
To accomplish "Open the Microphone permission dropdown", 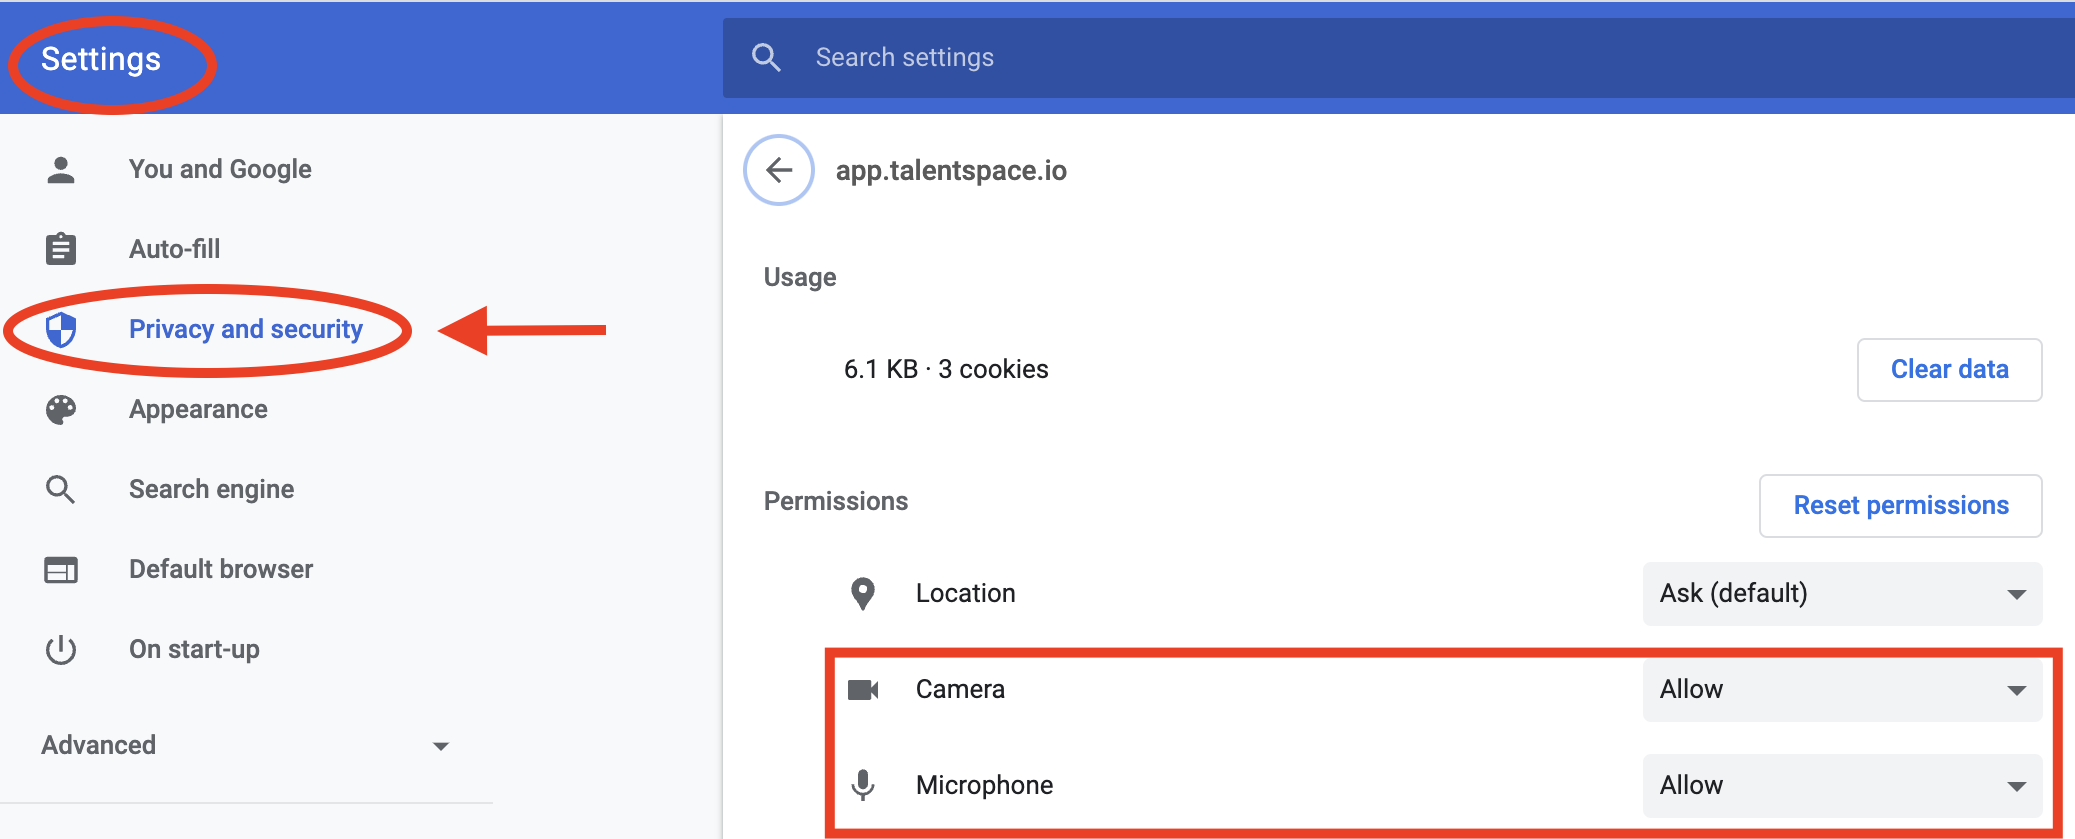I will [1841, 786].
